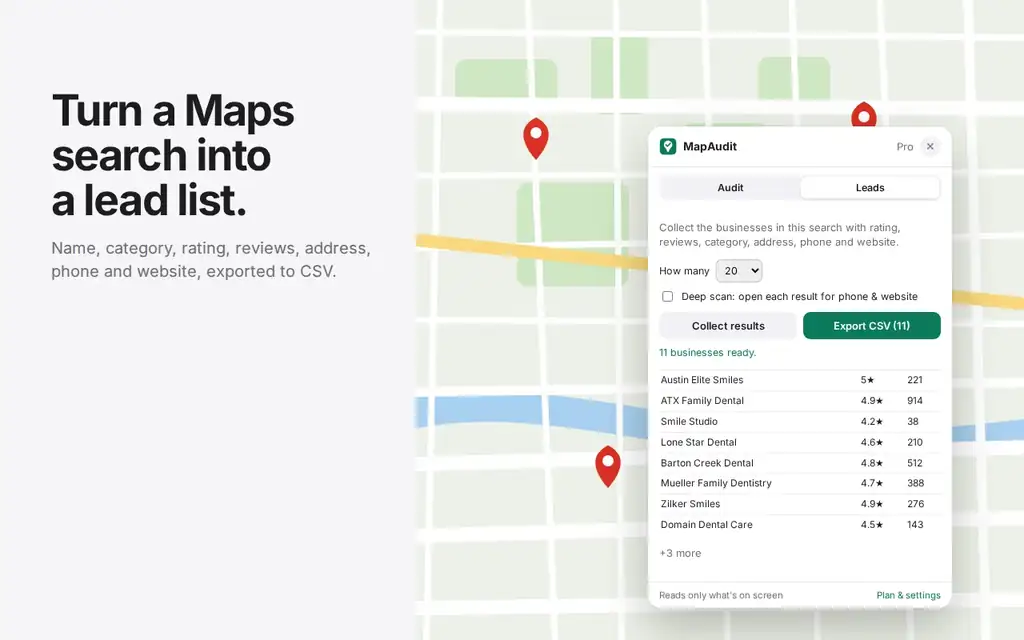This screenshot has width=1024, height=640.
Task: Click the 914 review count value
Action: 914,401
